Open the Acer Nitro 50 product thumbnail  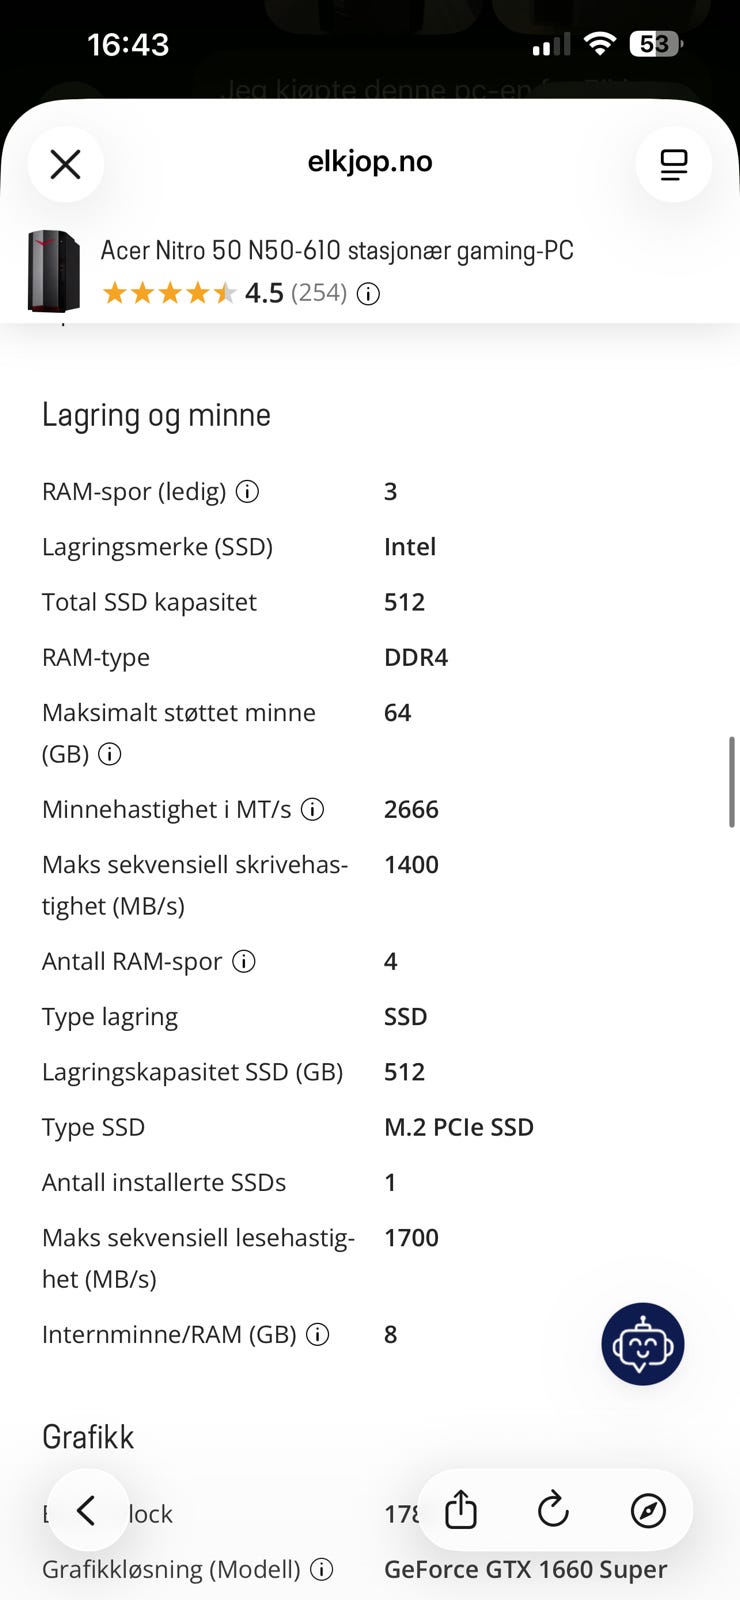click(x=54, y=271)
